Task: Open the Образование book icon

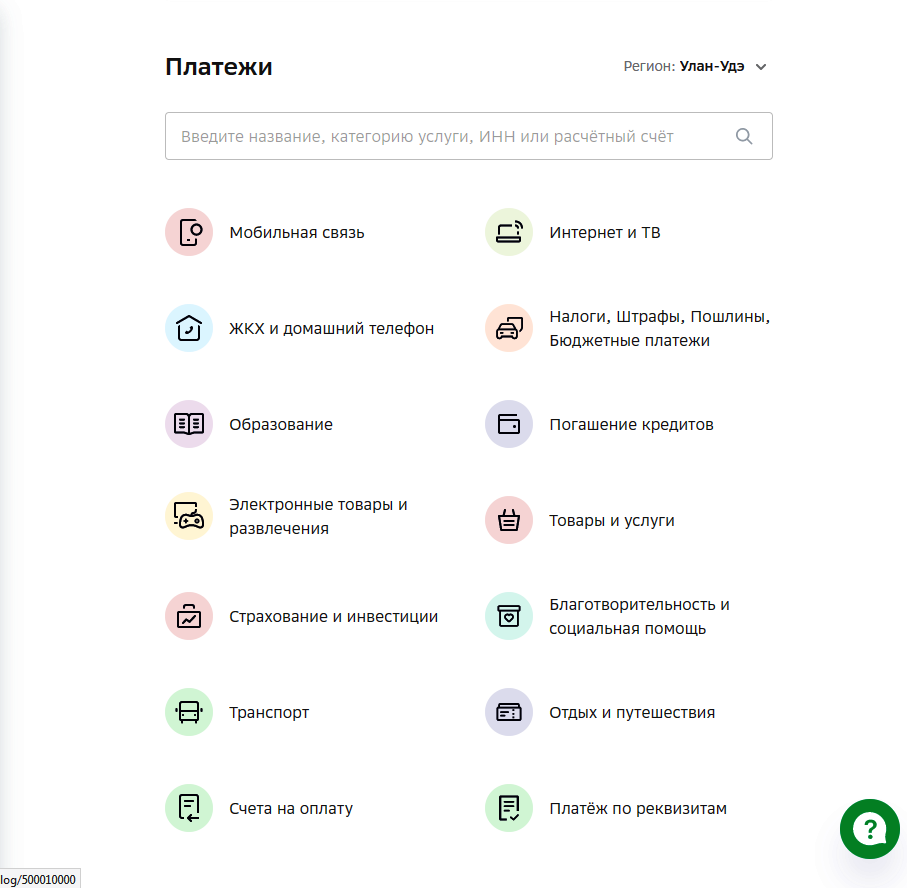Action: tap(189, 424)
